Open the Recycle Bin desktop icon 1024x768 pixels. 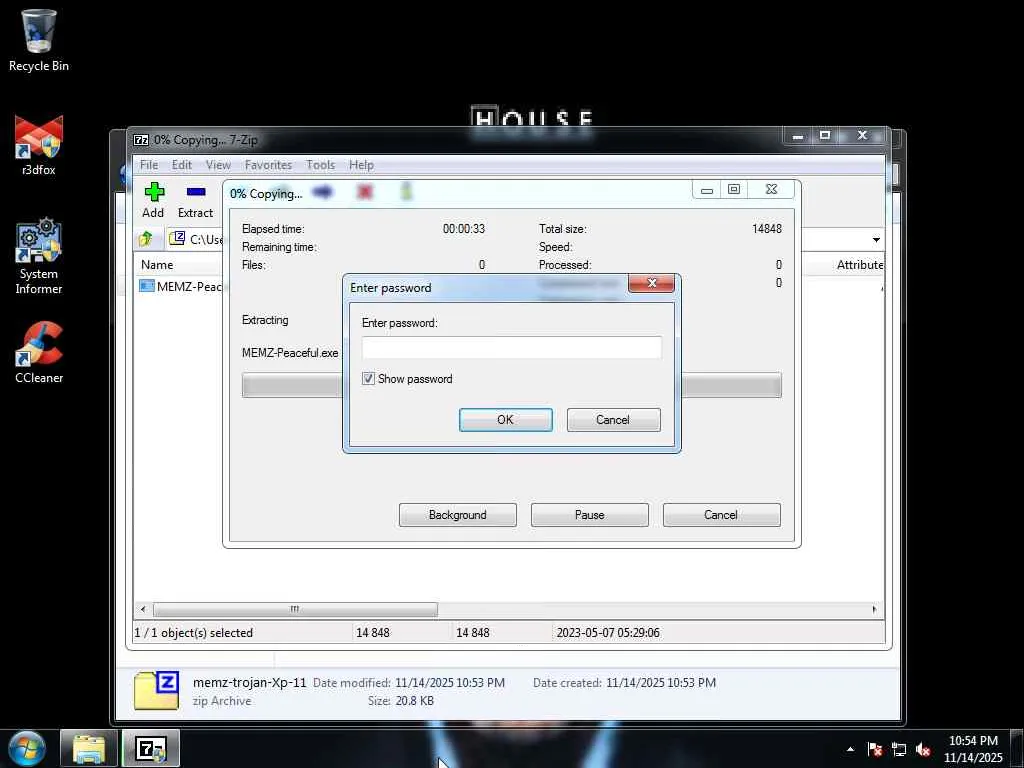[39, 39]
